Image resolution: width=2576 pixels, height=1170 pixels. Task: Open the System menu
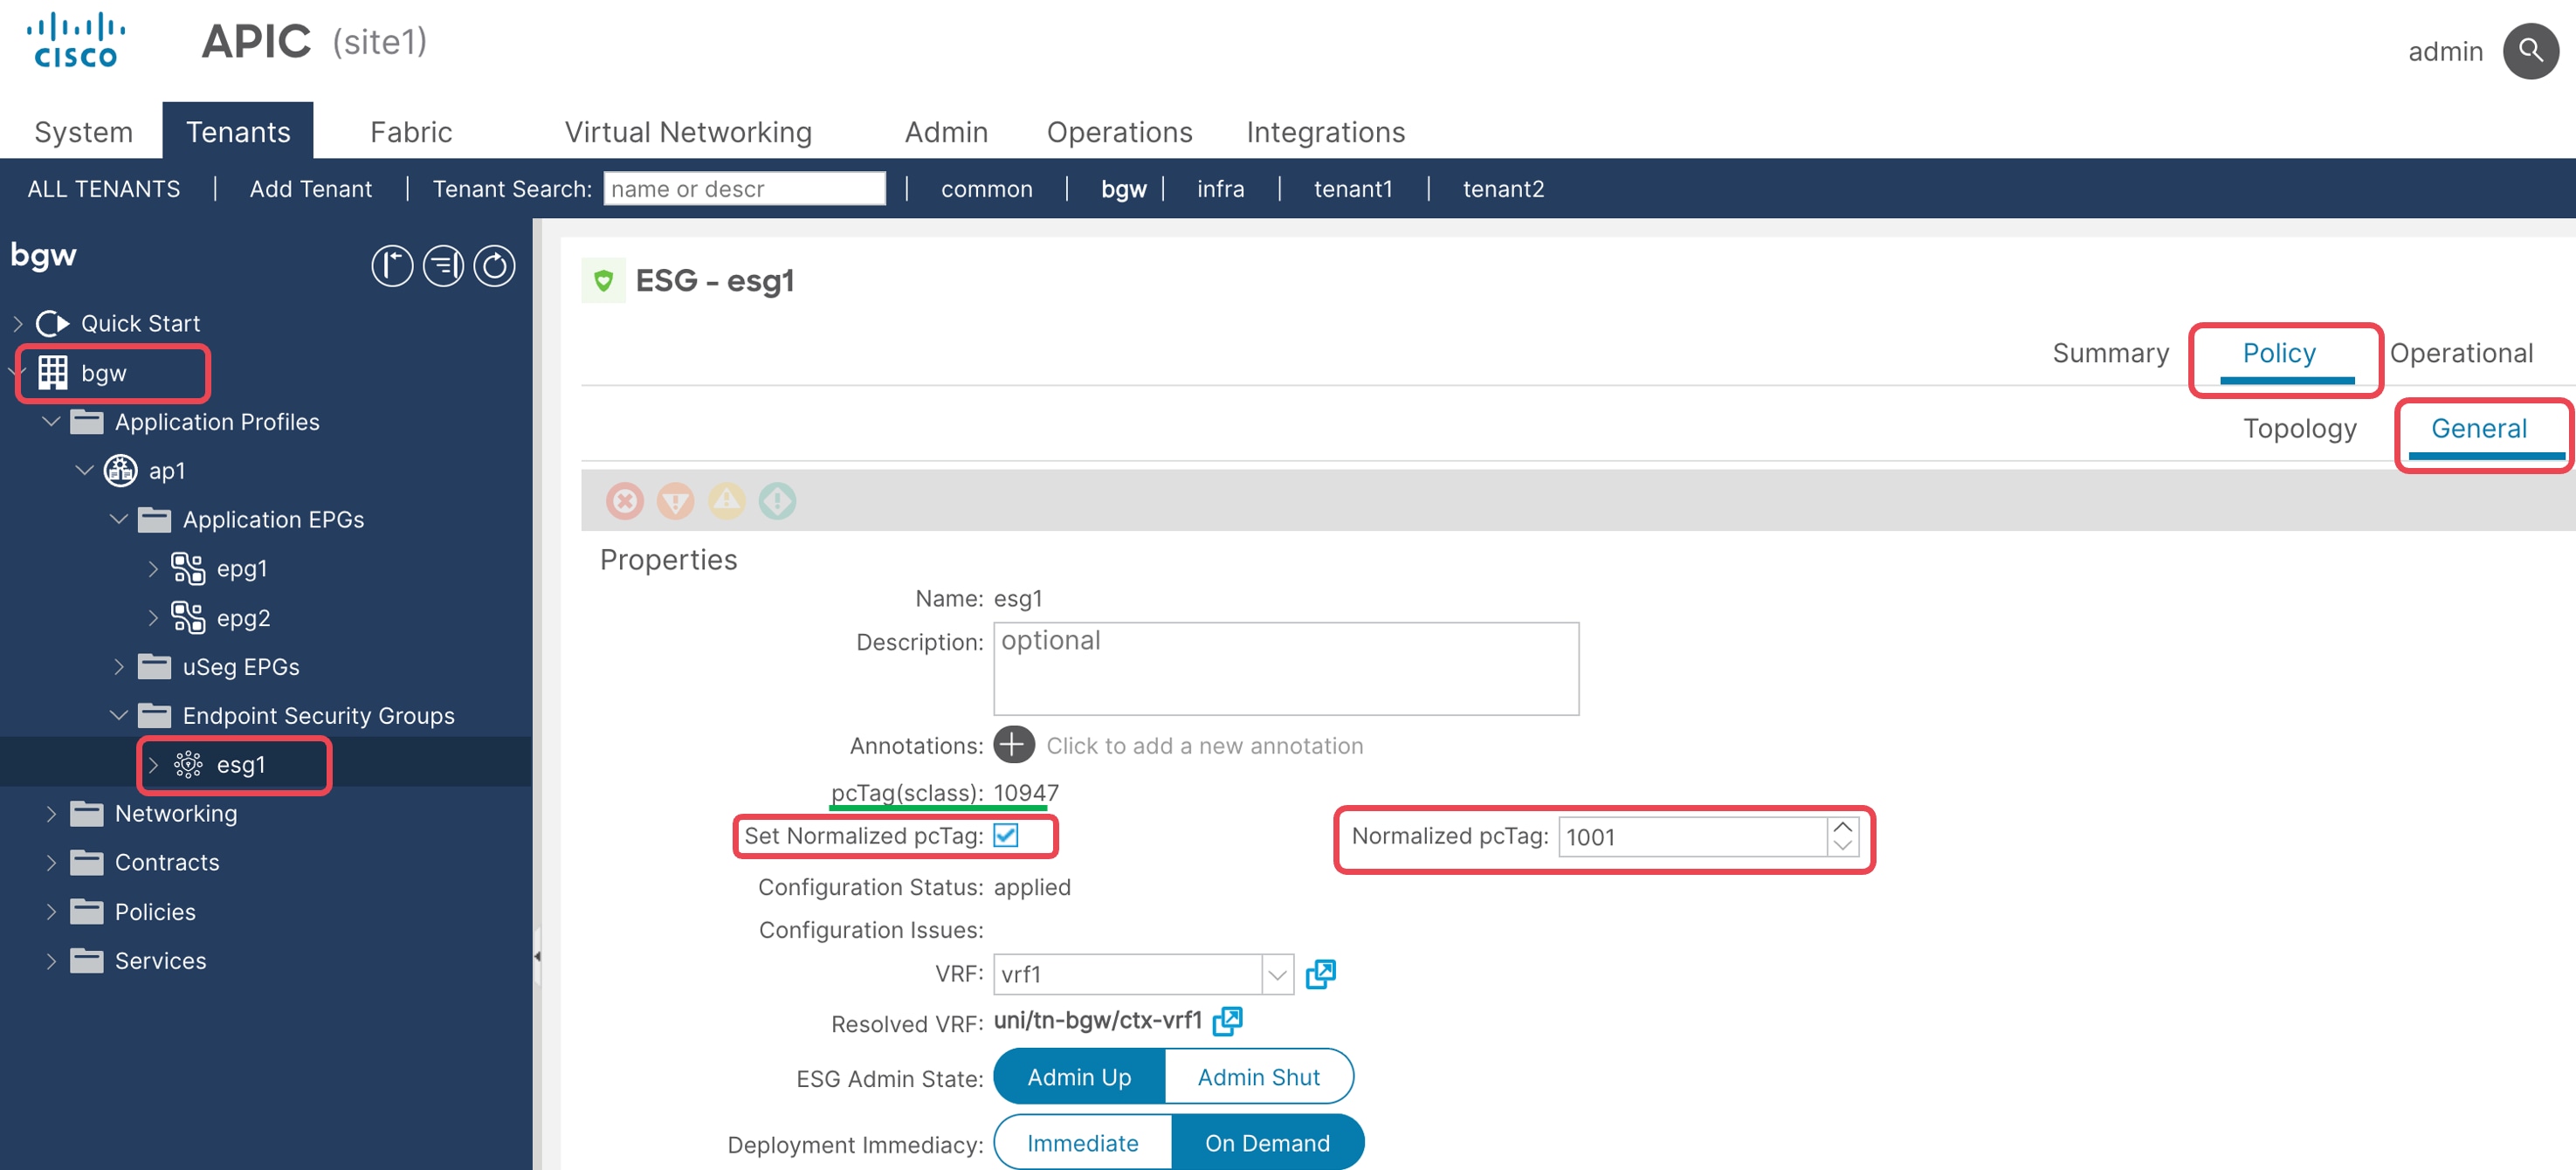pyautogui.click(x=83, y=132)
